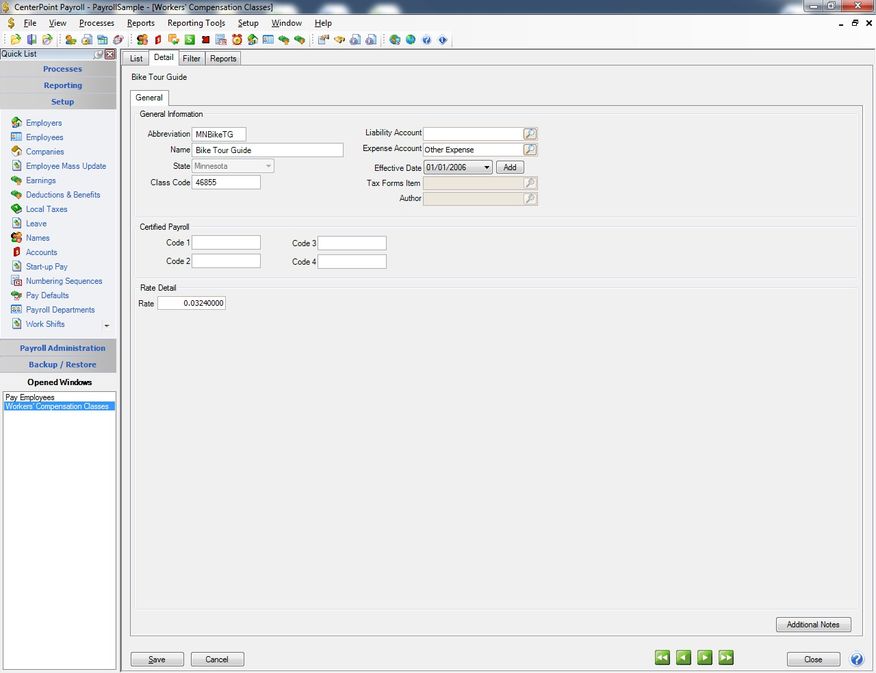
Task: Select Pay Employees in Opened Windows list
Action: tap(30, 397)
